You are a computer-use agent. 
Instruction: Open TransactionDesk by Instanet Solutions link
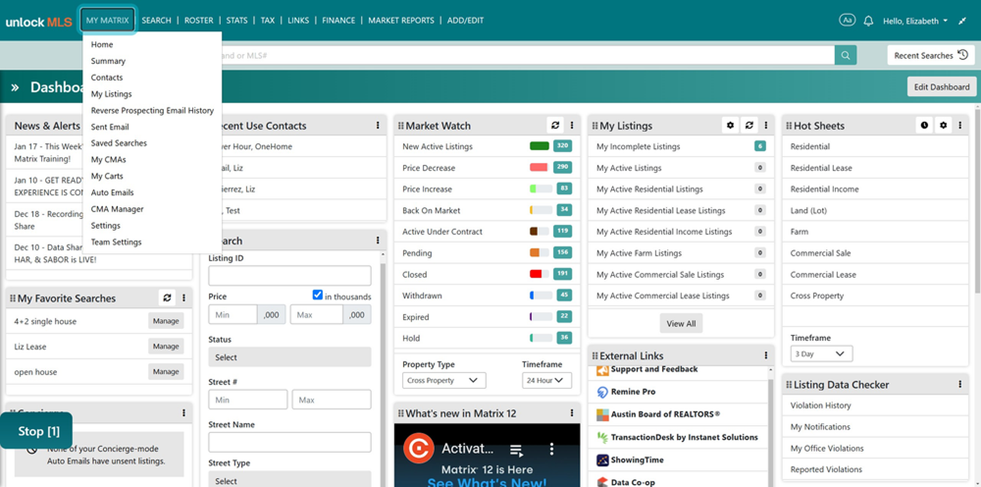click(x=684, y=438)
